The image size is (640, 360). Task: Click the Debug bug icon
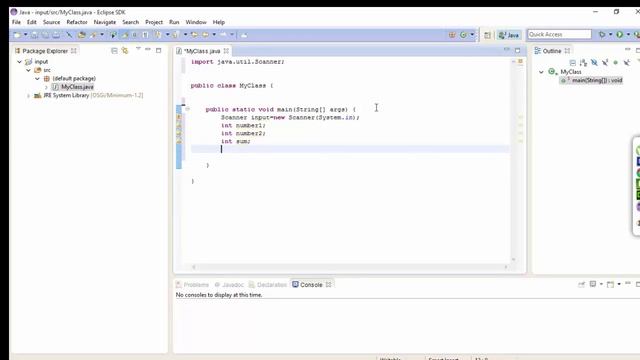coord(602,35)
